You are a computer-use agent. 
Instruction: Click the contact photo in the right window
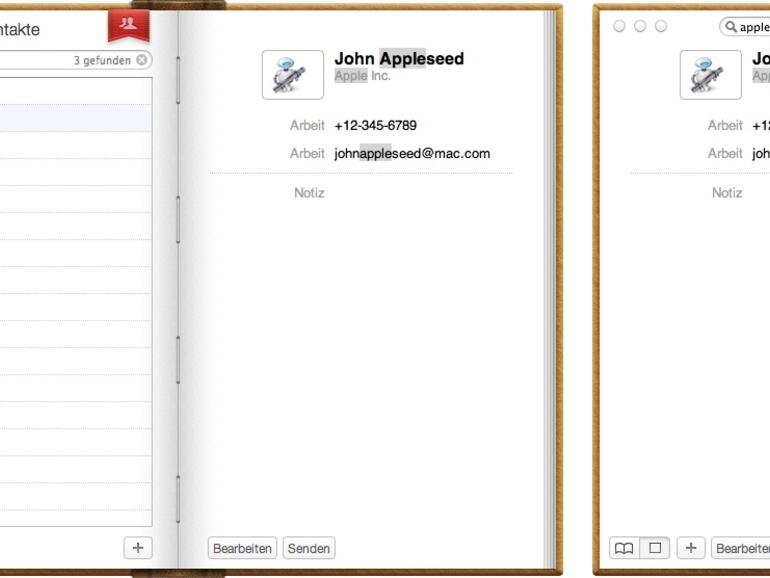711,75
